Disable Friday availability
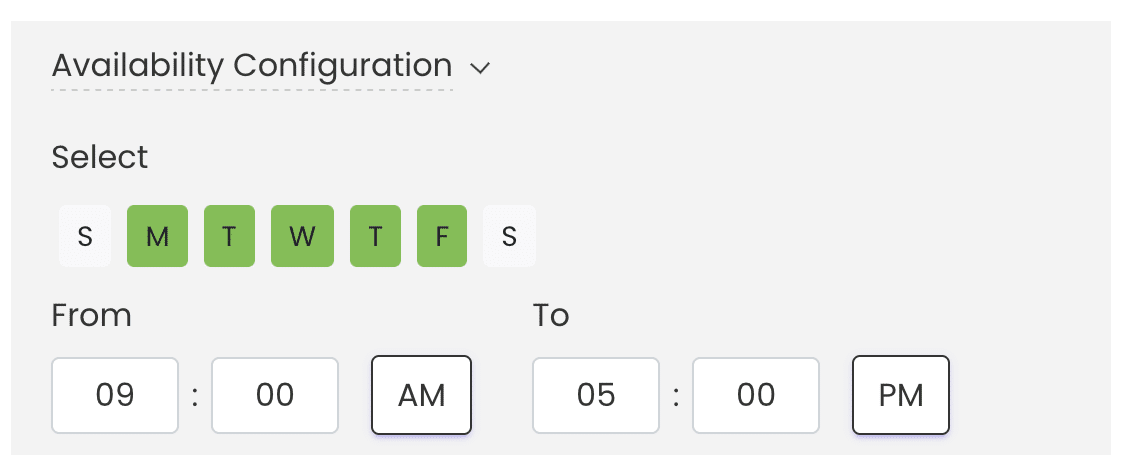Viewport: 1126px width, 468px height. tap(442, 237)
